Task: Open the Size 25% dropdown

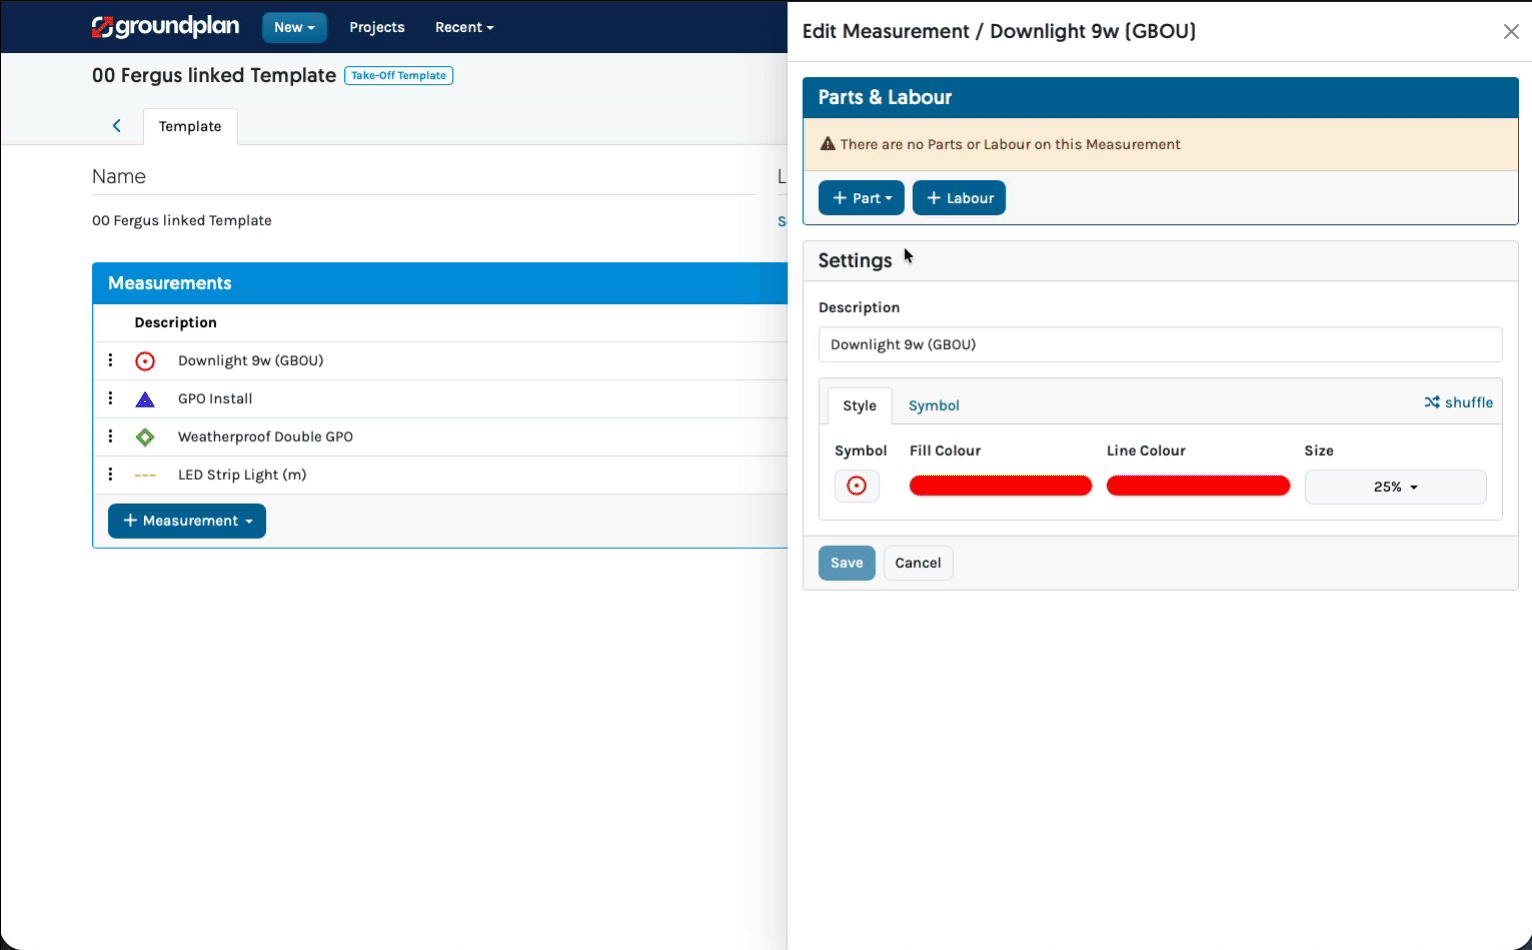Action: (x=1395, y=487)
